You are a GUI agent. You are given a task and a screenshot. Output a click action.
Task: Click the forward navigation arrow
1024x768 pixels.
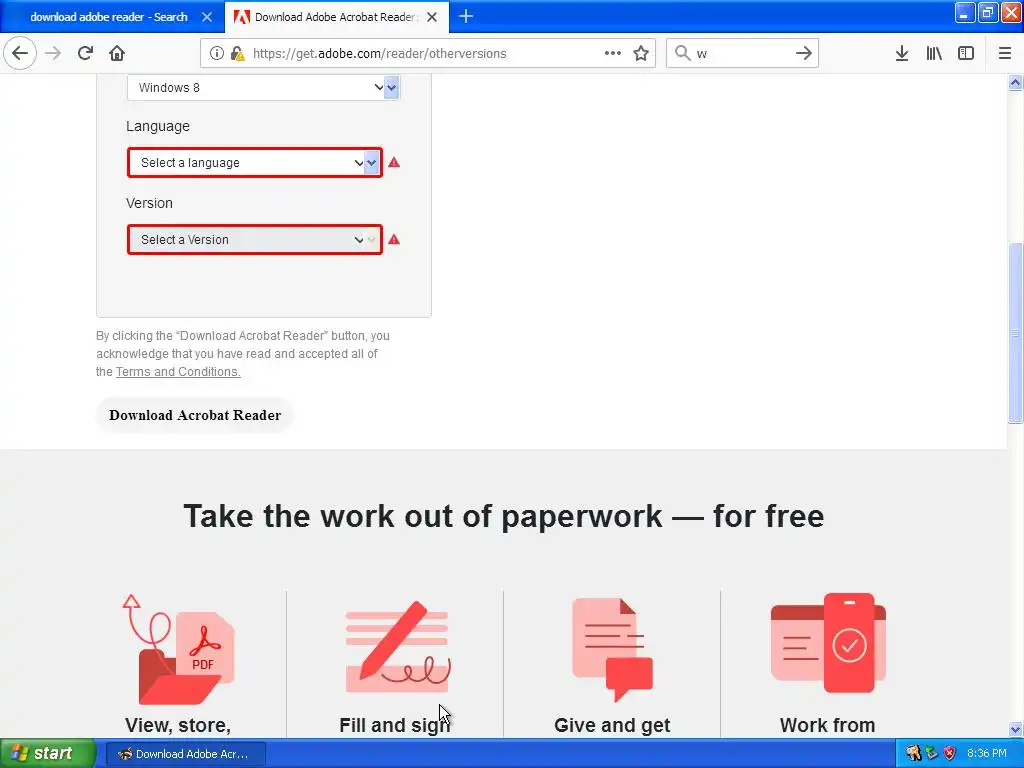pos(54,53)
